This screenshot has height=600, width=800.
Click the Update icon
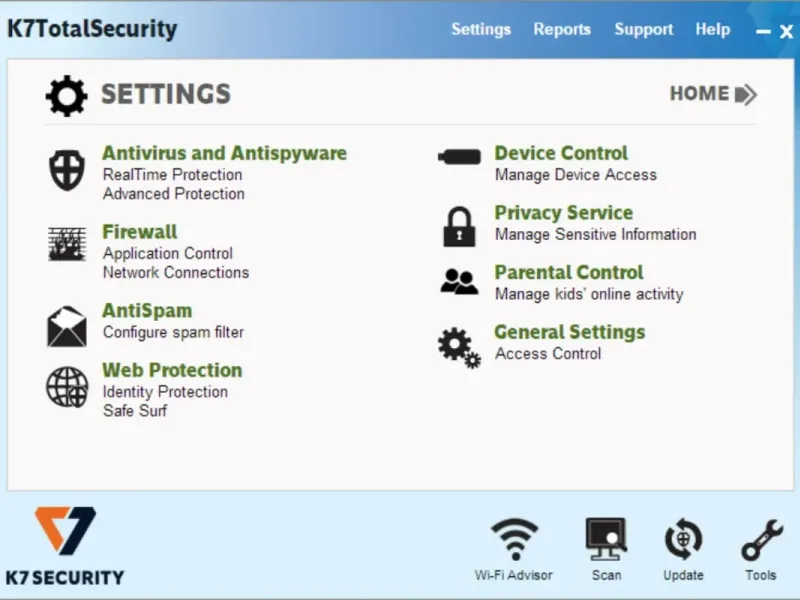tap(683, 549)
